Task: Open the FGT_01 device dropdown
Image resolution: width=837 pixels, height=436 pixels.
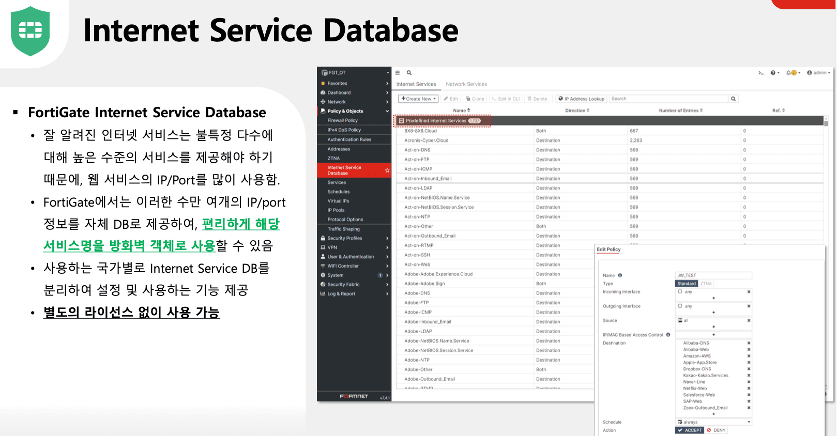Action: pyautogui.click(x=354, y=73)
